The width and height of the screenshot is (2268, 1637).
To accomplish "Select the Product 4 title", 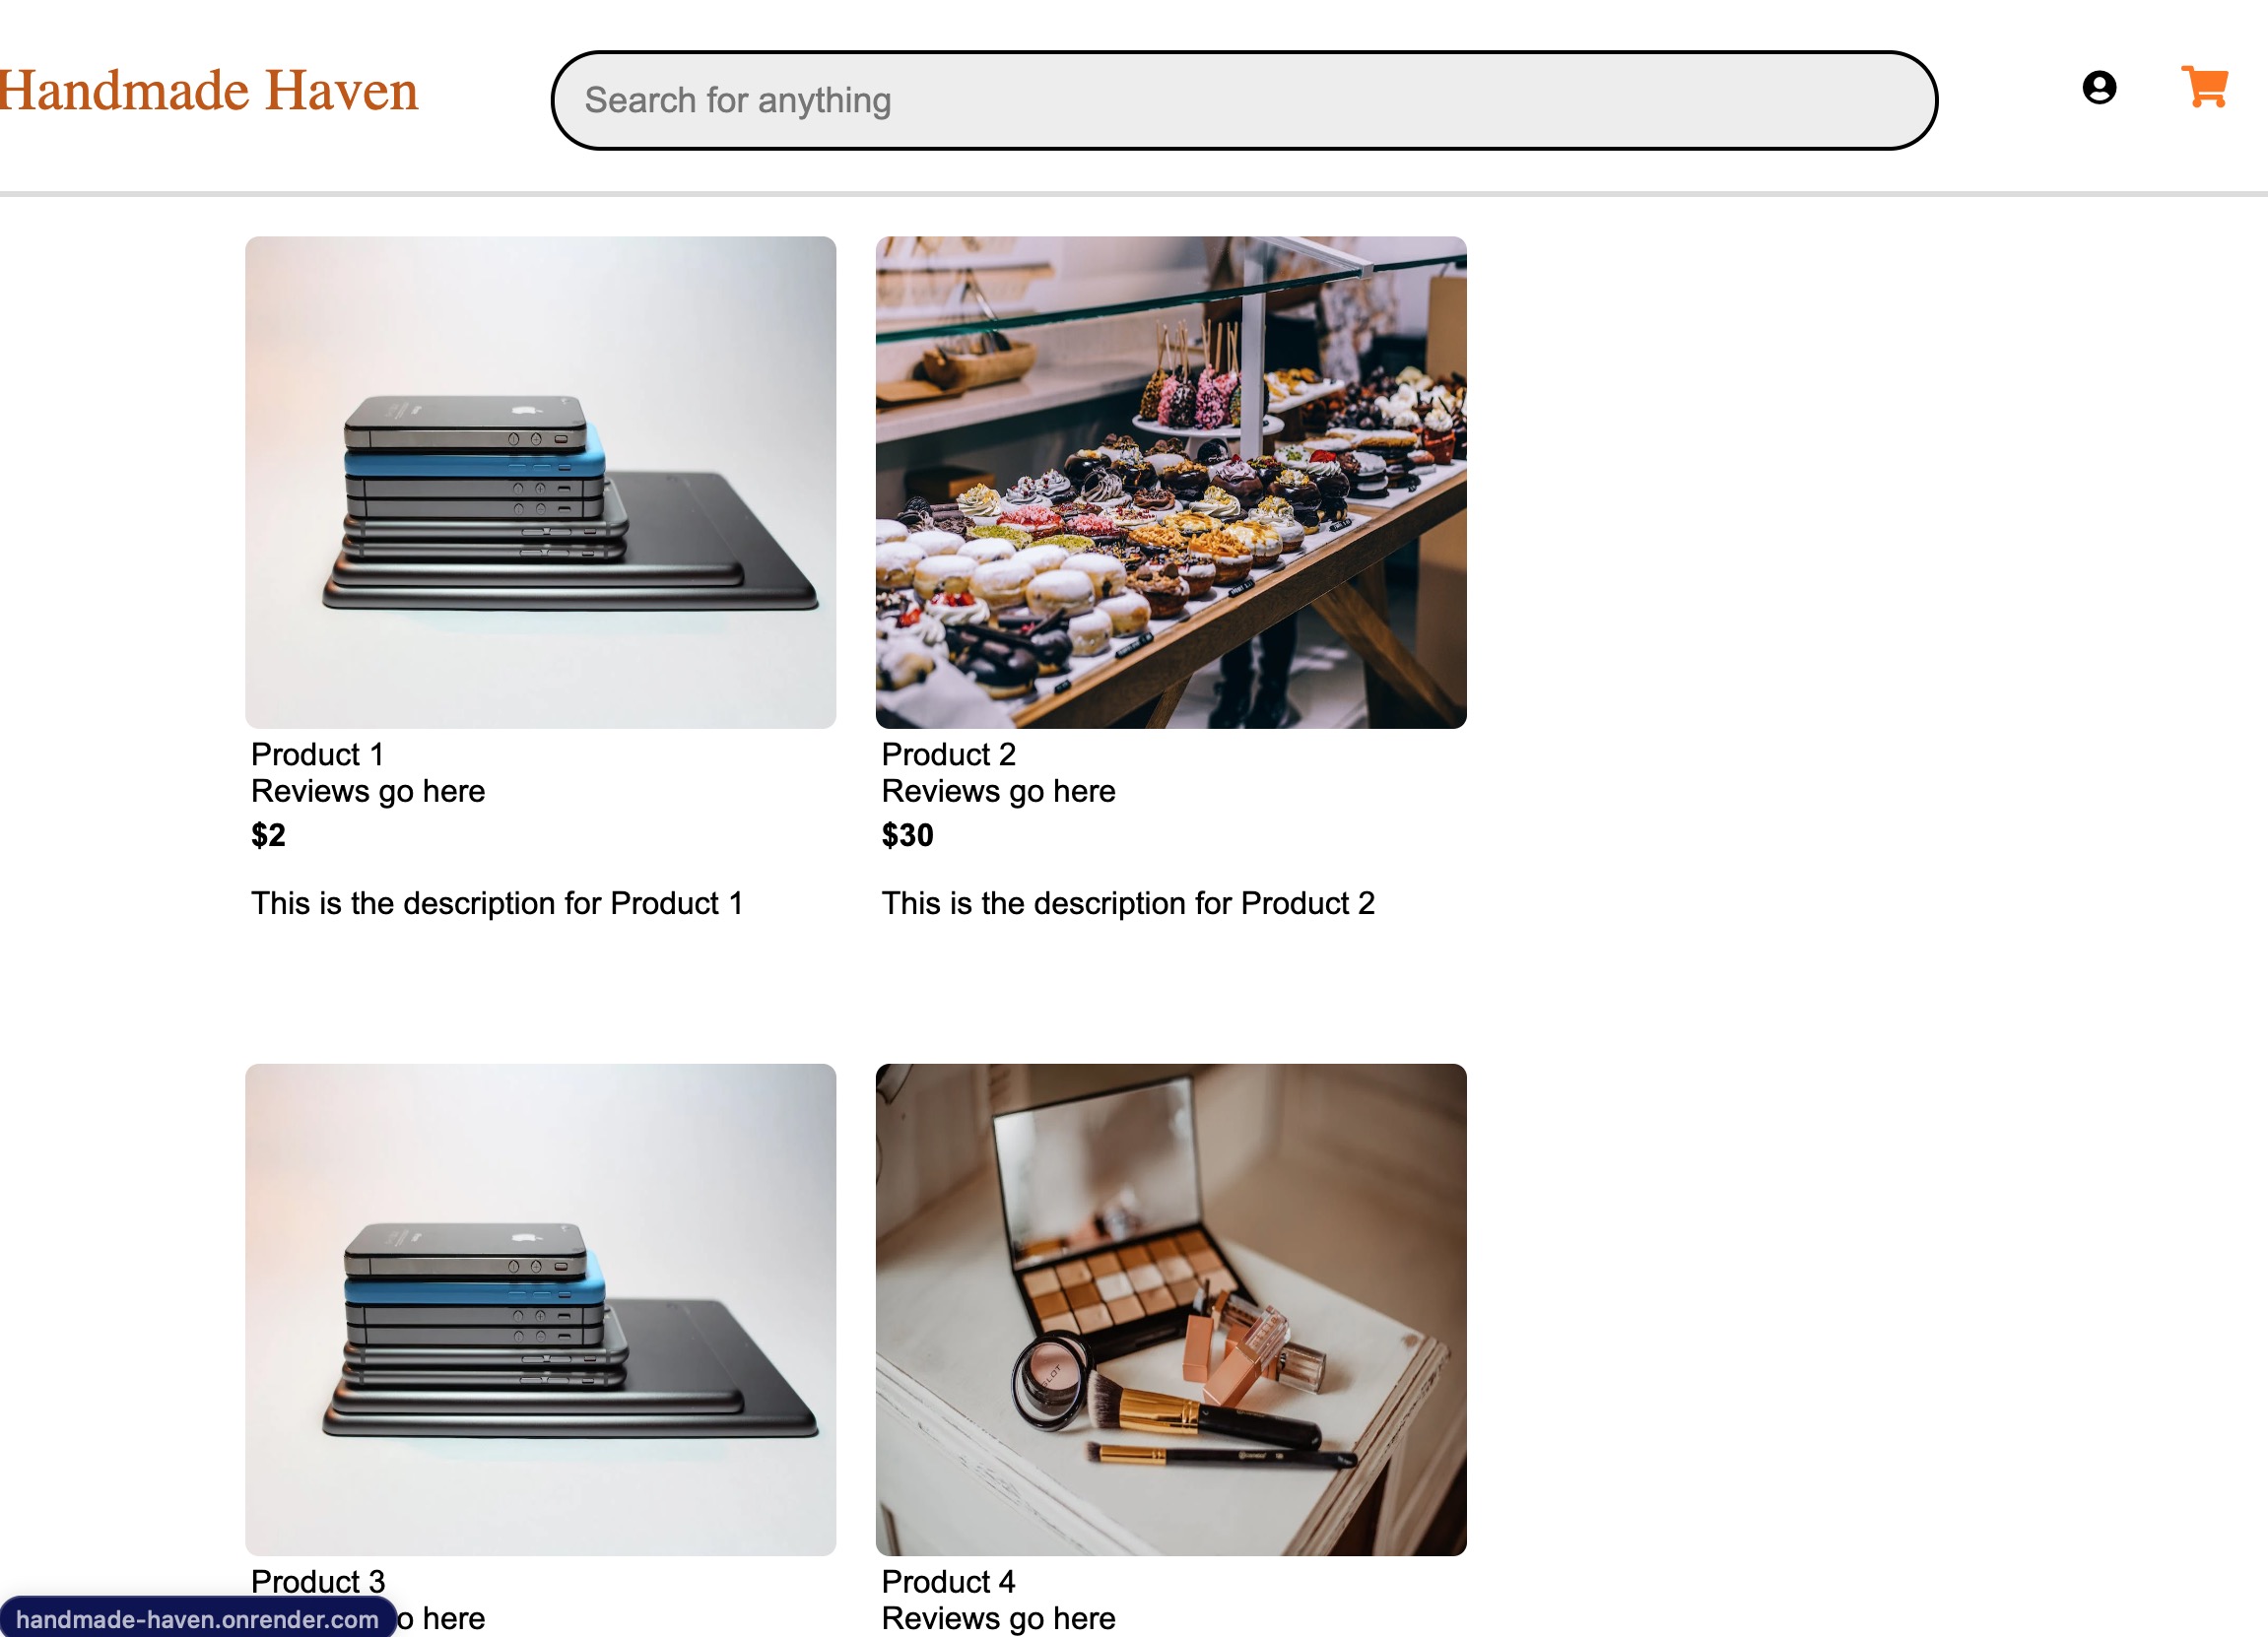I will (x=948, y=1581).
